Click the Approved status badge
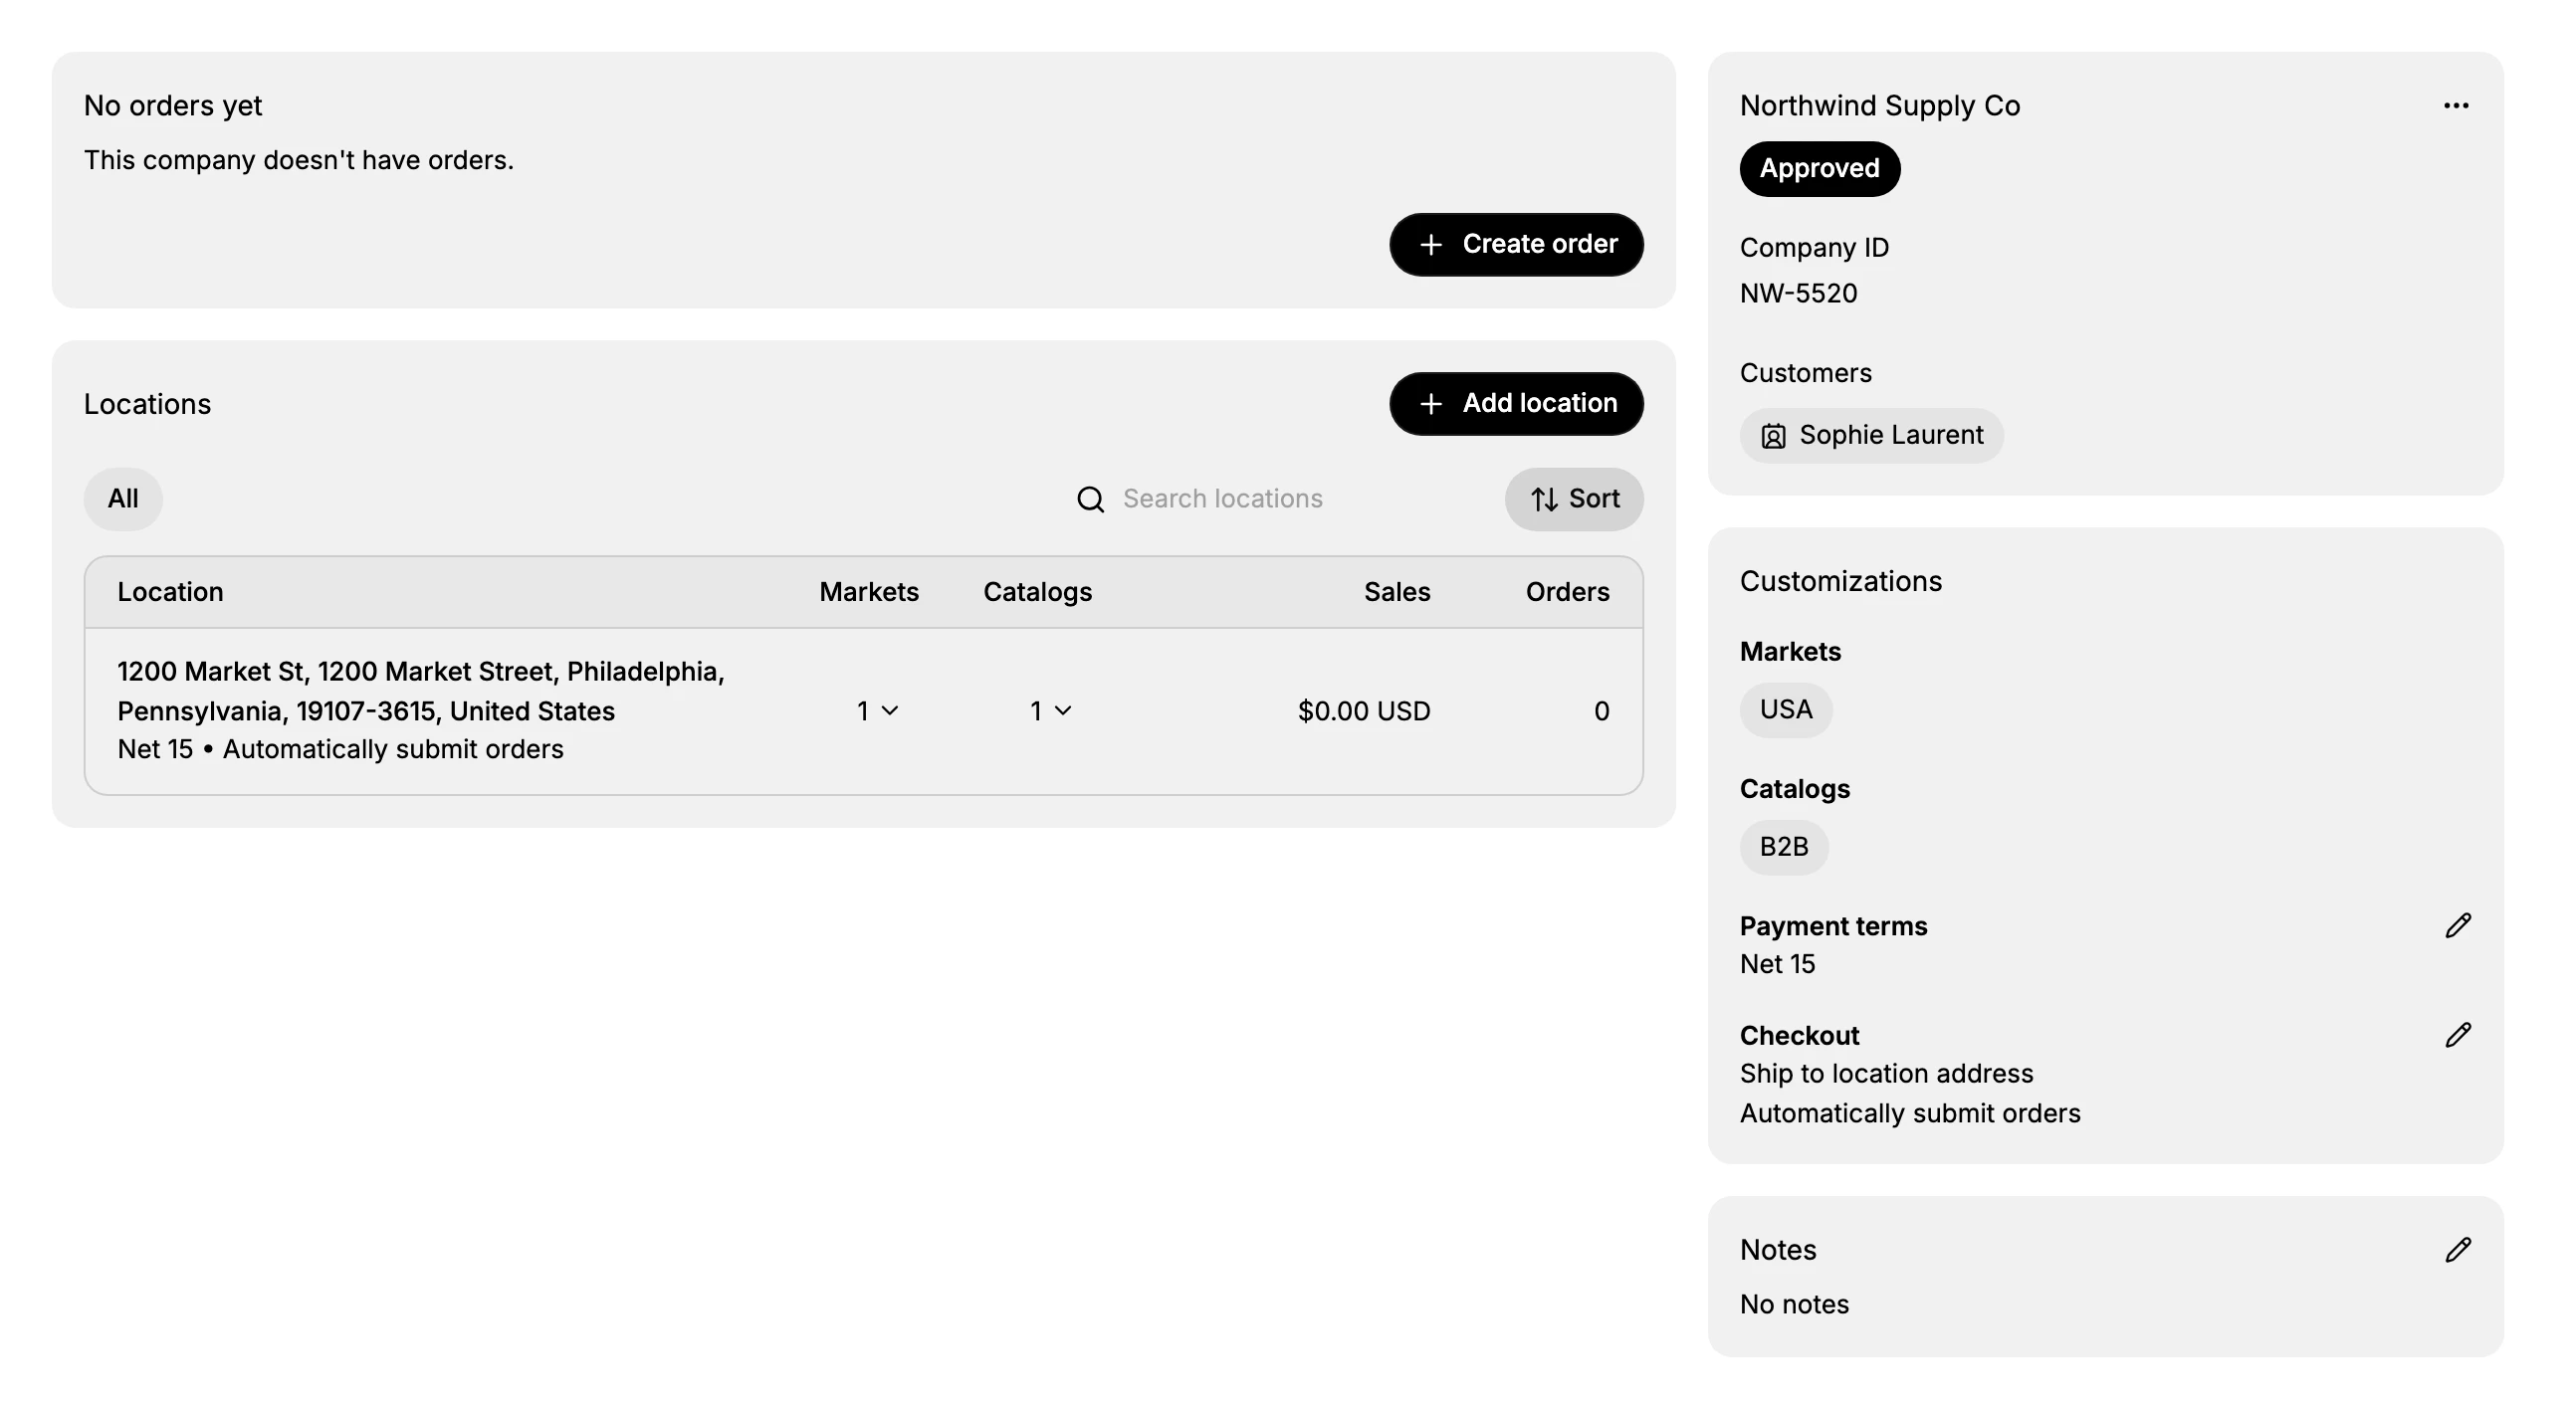This screenshot has width=2576, height=1401. 1819,168
